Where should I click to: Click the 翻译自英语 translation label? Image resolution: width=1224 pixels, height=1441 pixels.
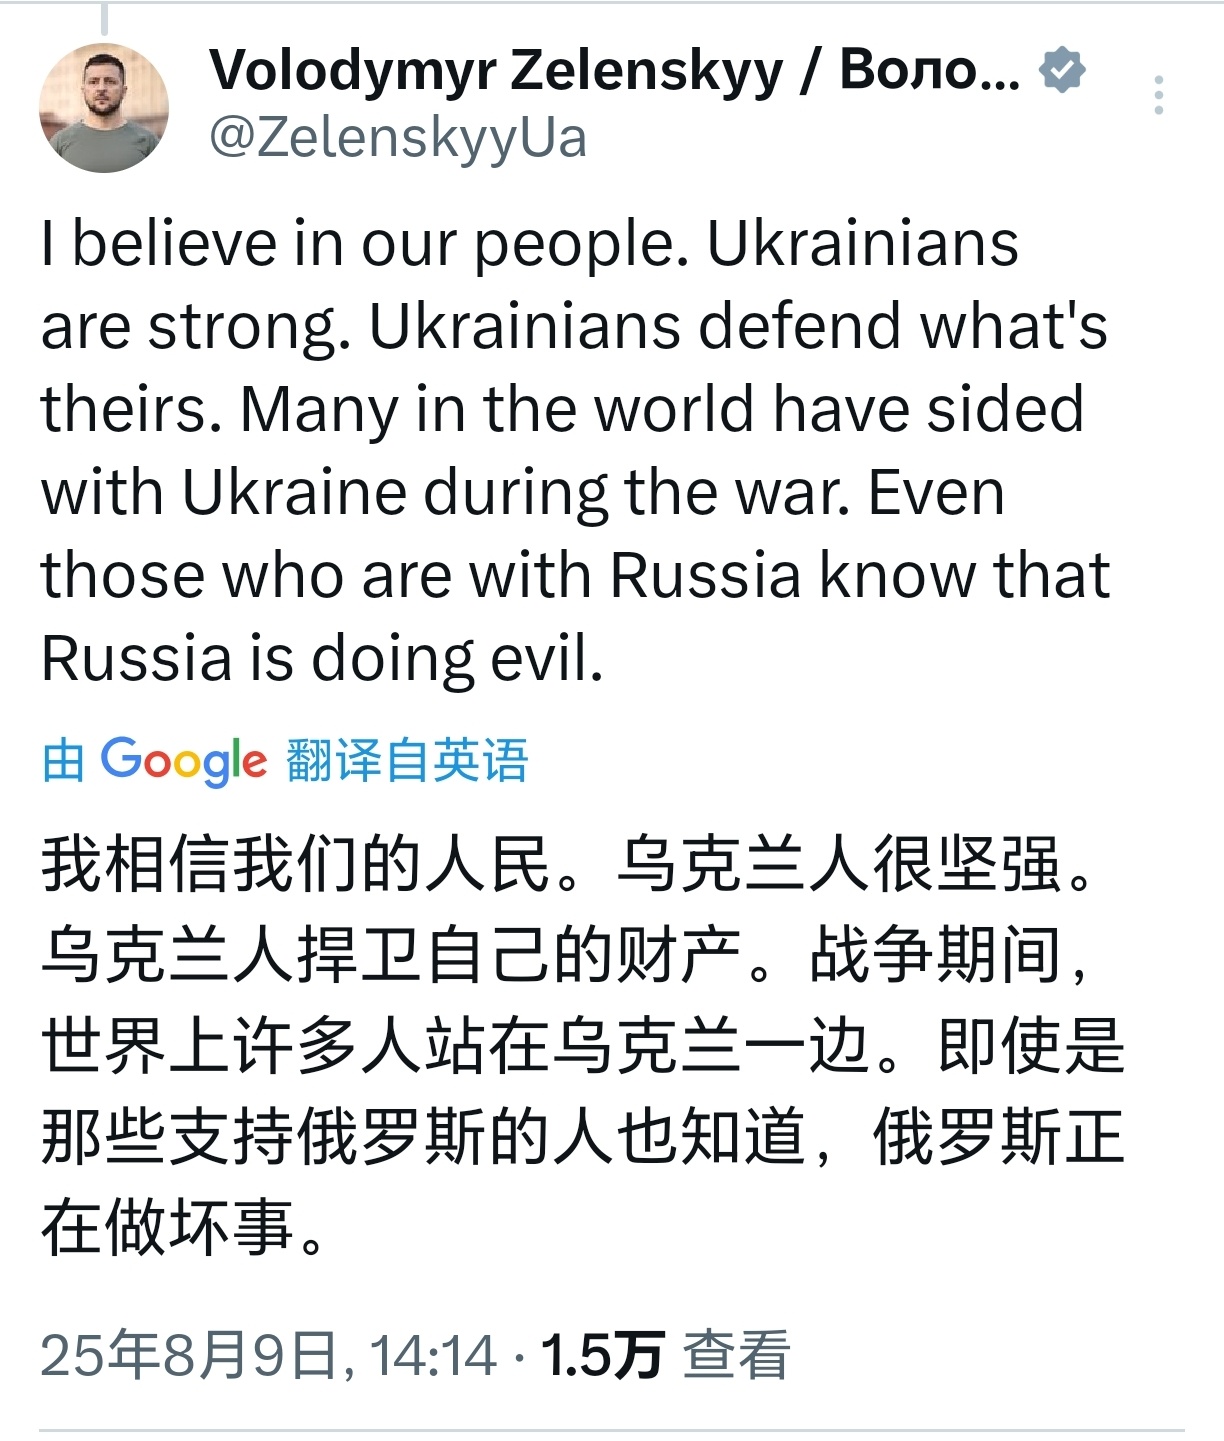tap(407, 760)
